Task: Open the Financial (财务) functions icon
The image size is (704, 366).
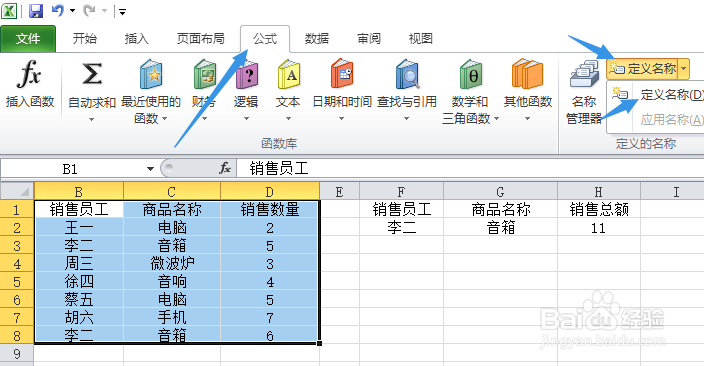Action: (x=204, y=74)
